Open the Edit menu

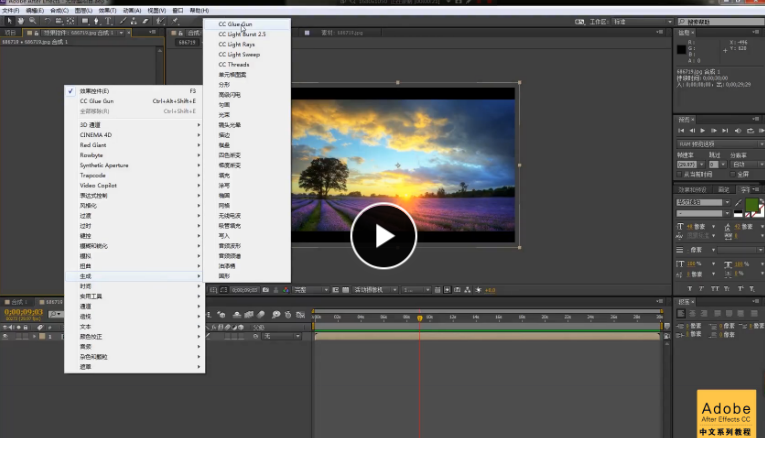click(x=35, y=10)
